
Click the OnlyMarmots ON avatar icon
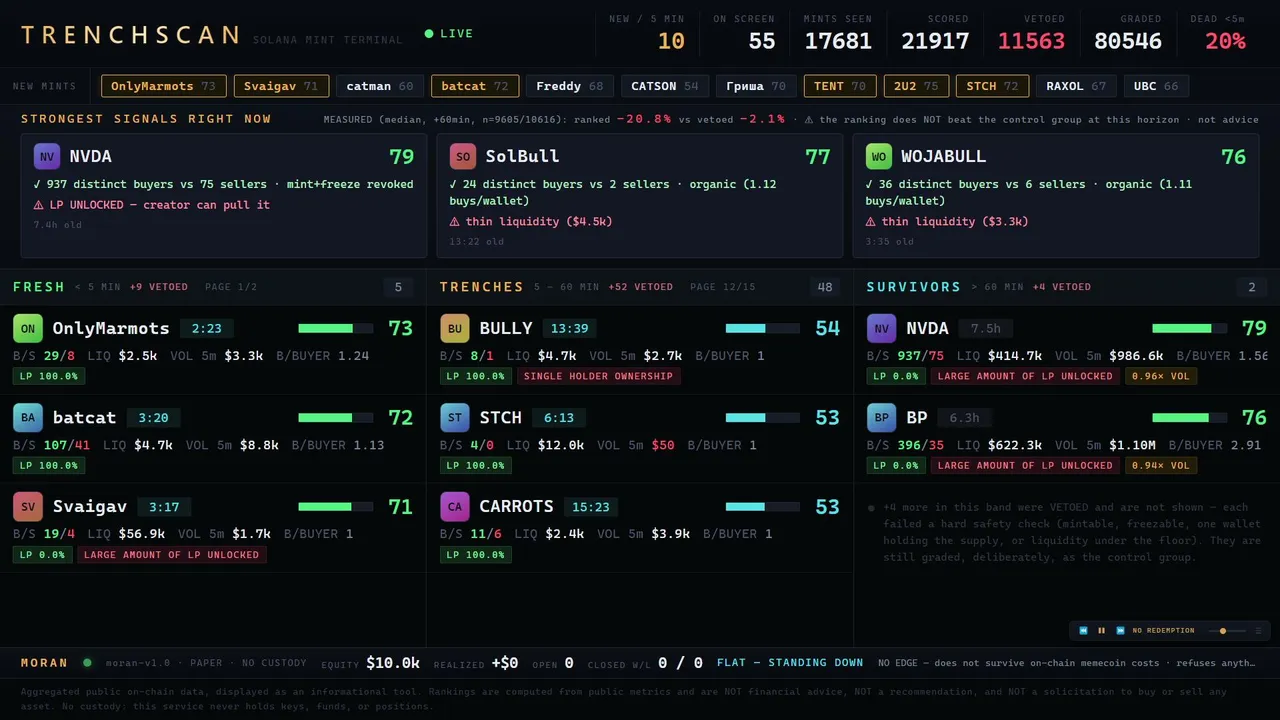coord(28,328)
